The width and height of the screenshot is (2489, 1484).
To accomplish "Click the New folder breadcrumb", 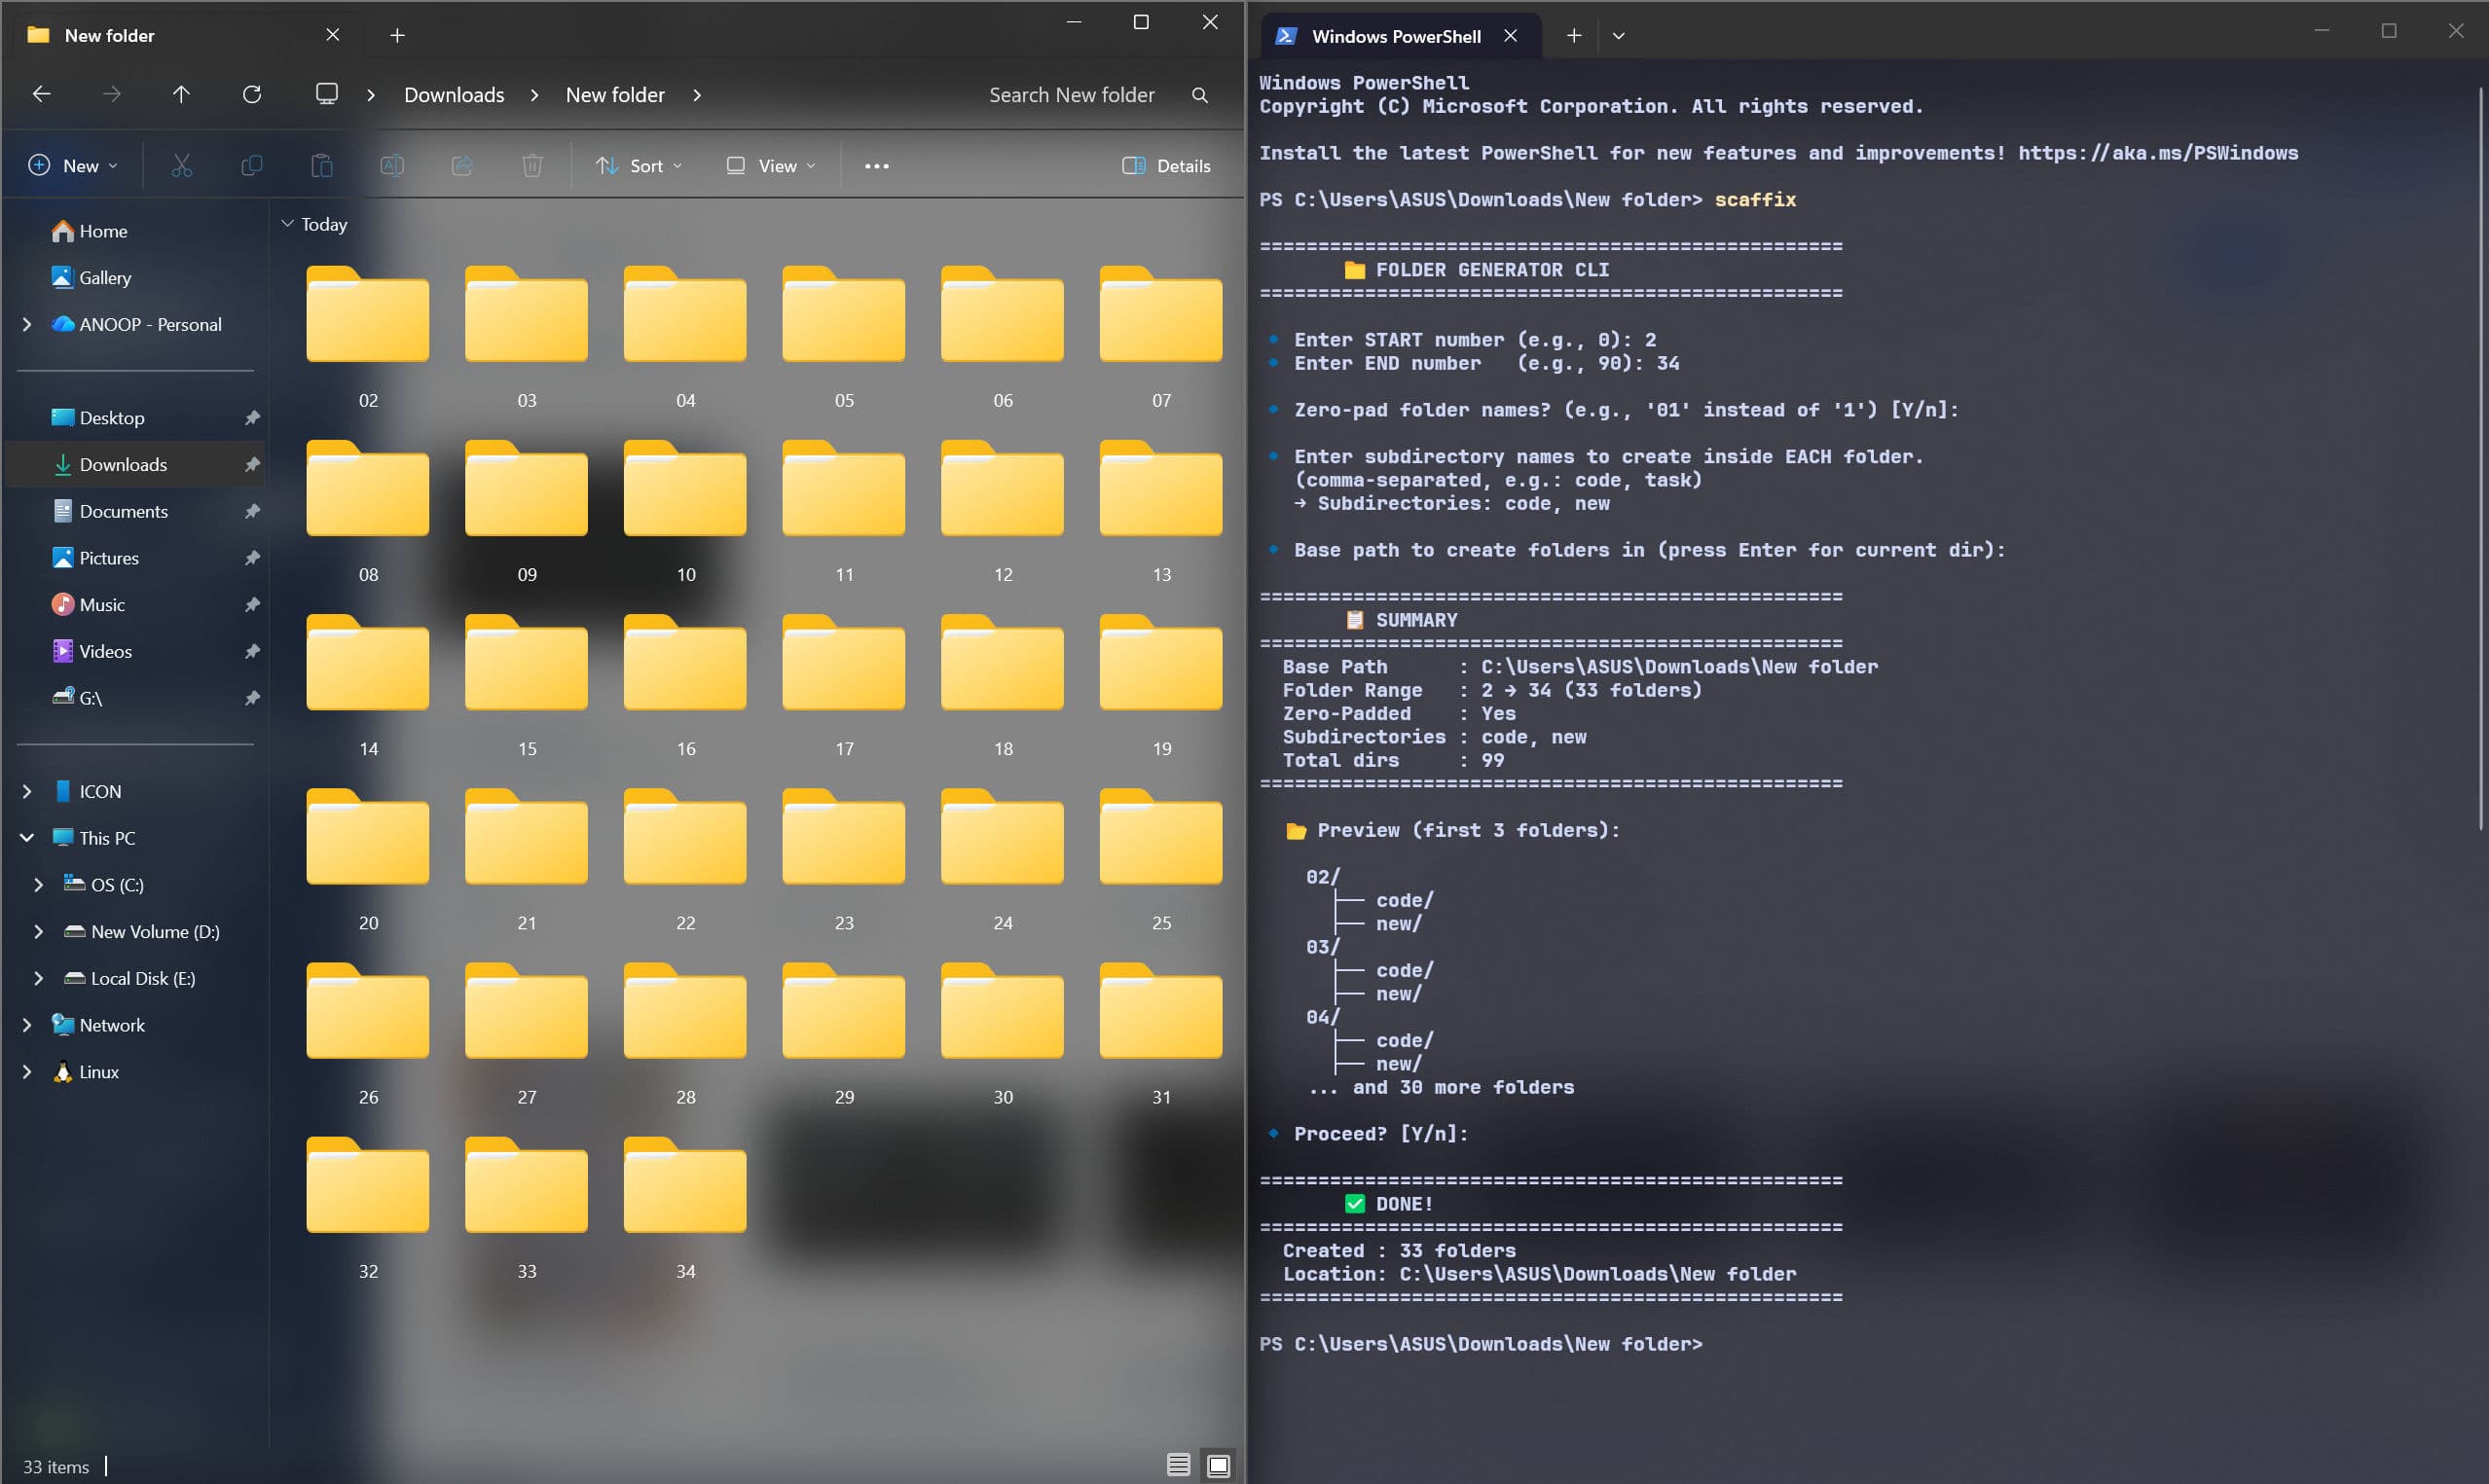I will (x=615, y=95).
